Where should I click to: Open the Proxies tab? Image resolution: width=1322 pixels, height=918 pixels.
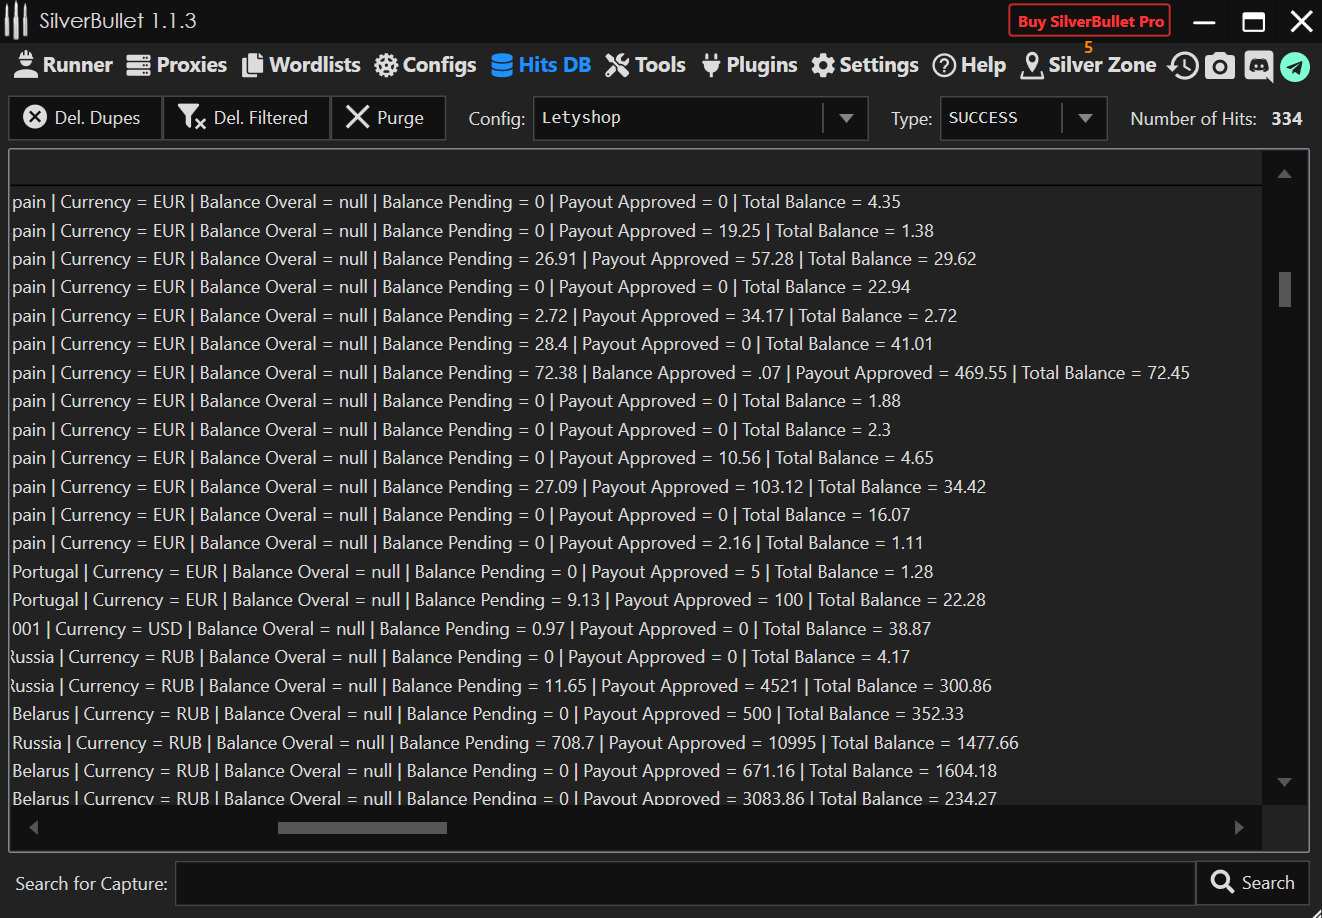click(x=177, y=65)
